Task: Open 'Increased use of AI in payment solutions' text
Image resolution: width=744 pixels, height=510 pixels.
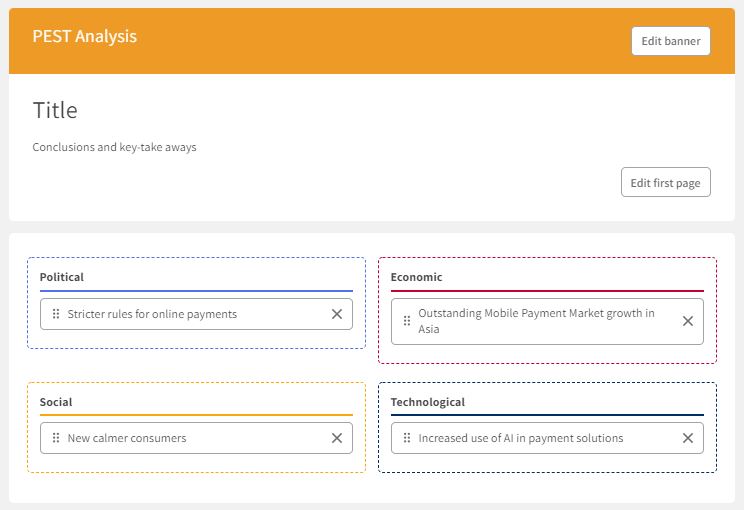Action: tap(520, 438)
